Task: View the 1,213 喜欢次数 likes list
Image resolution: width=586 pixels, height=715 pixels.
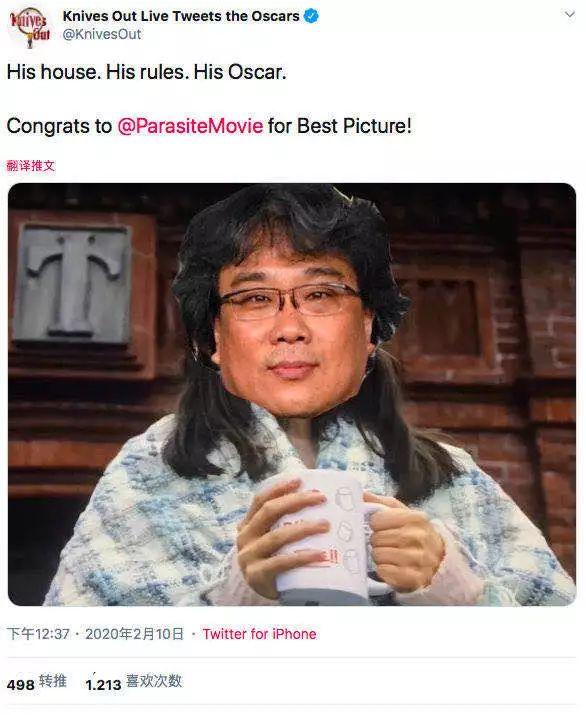Action: [134, 683]
